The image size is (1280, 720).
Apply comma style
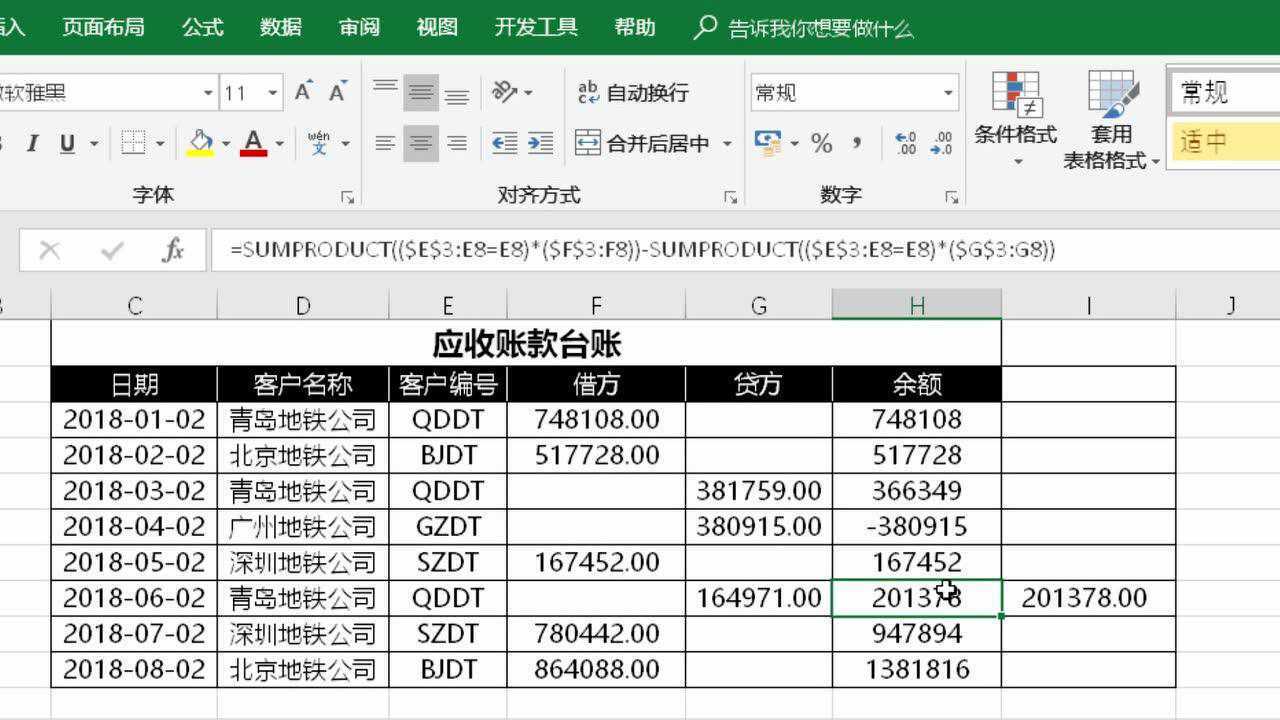(x=857, y=144)
